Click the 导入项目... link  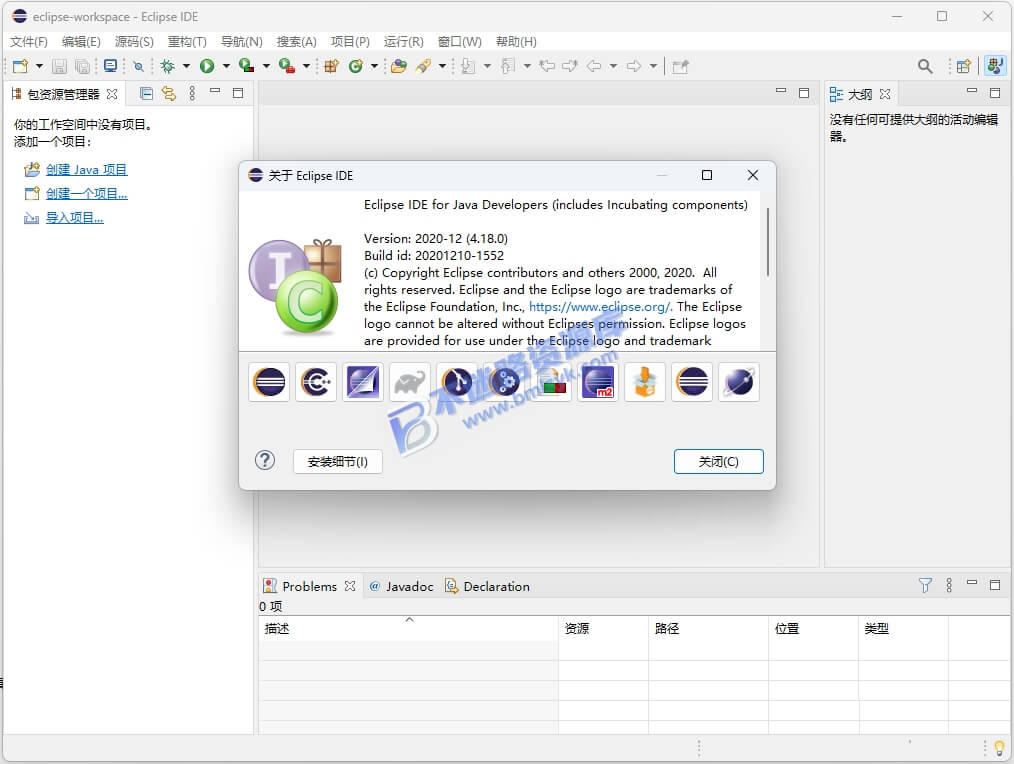(74, 218)
